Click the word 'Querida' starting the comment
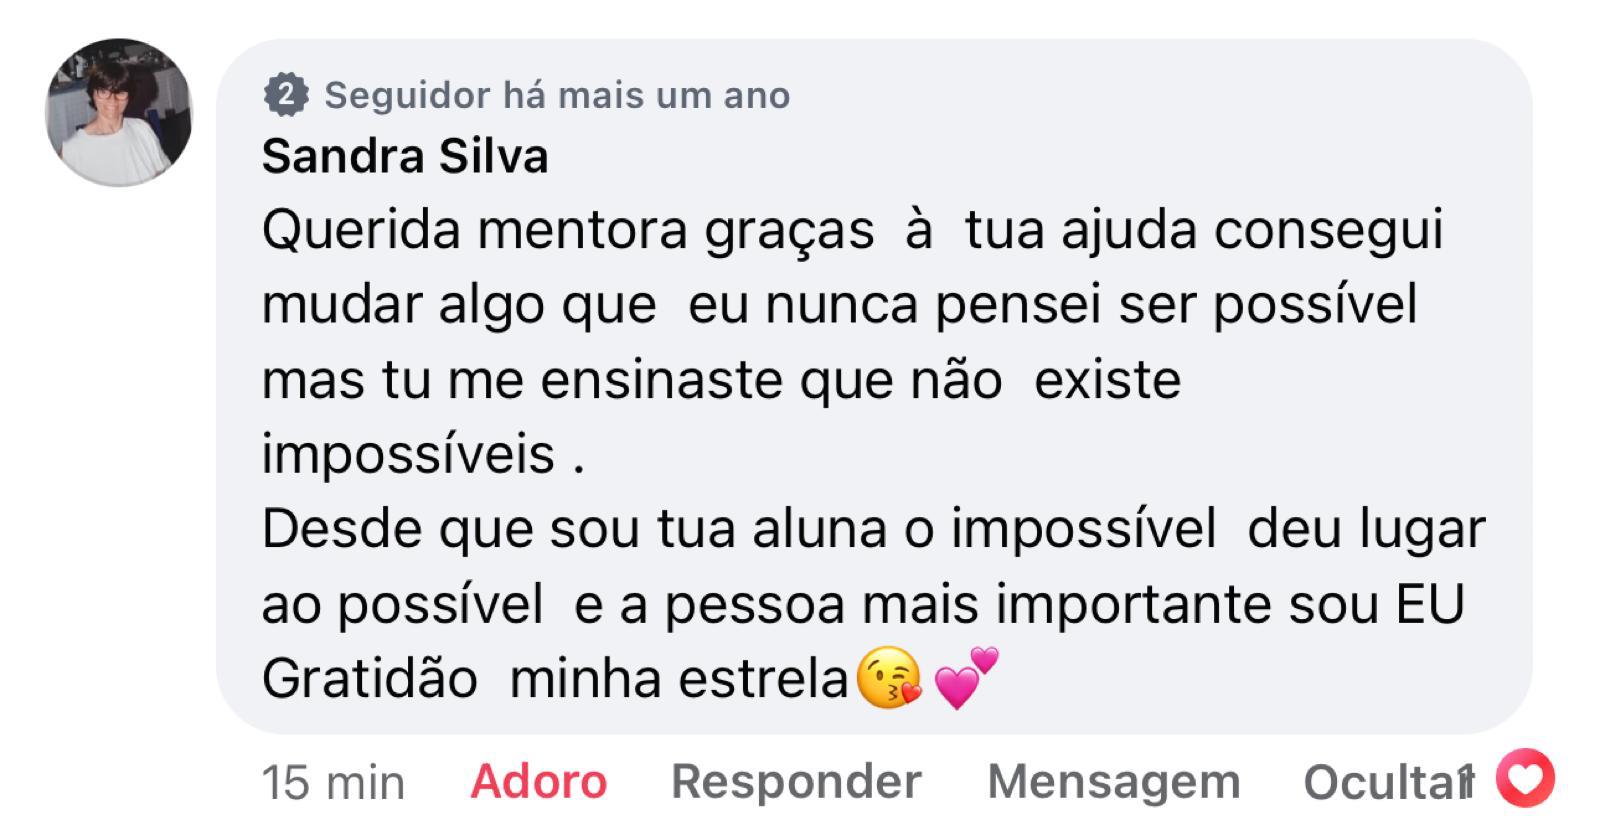The width and height of the screenshot is (1600, 825). click(x=362, y=231)
